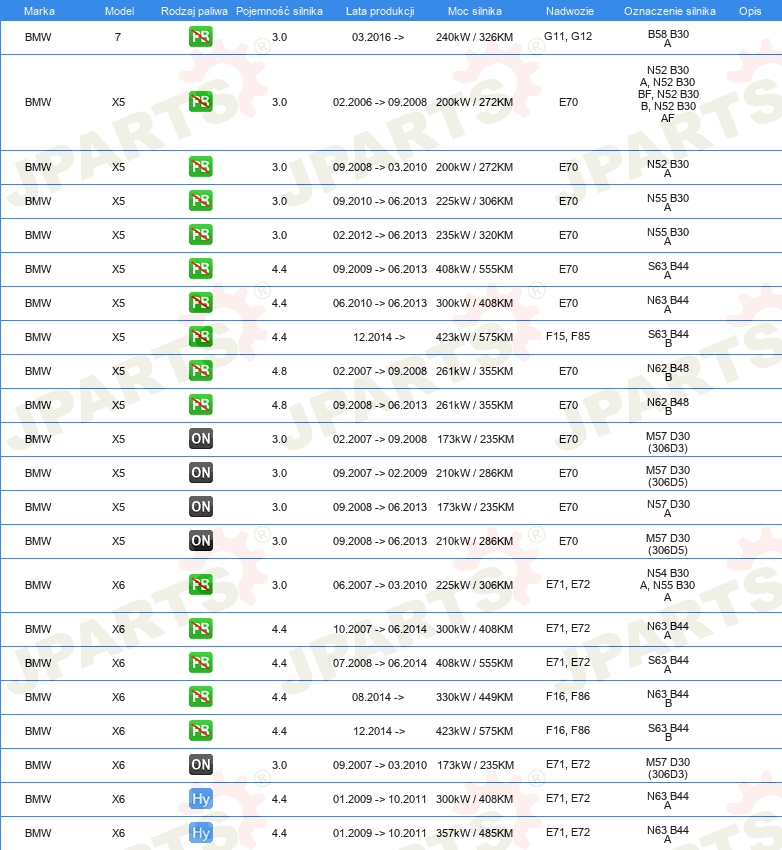
Task: Click petrol icon in X5 06.2010 -> 06.2013 row
Action: [201, 303]
